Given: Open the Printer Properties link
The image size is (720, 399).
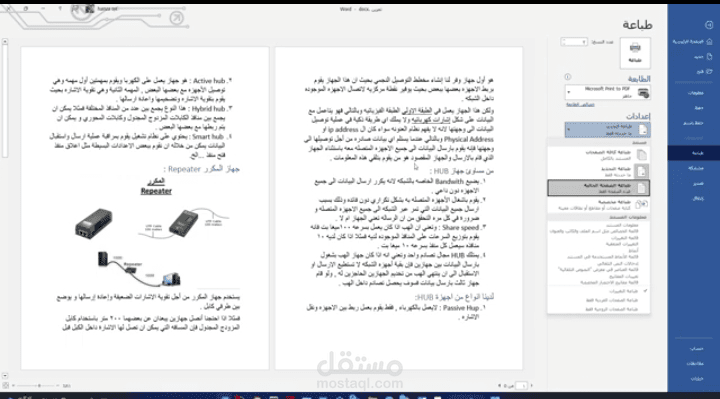Looking at the screenshot, I should coord(580,105).
